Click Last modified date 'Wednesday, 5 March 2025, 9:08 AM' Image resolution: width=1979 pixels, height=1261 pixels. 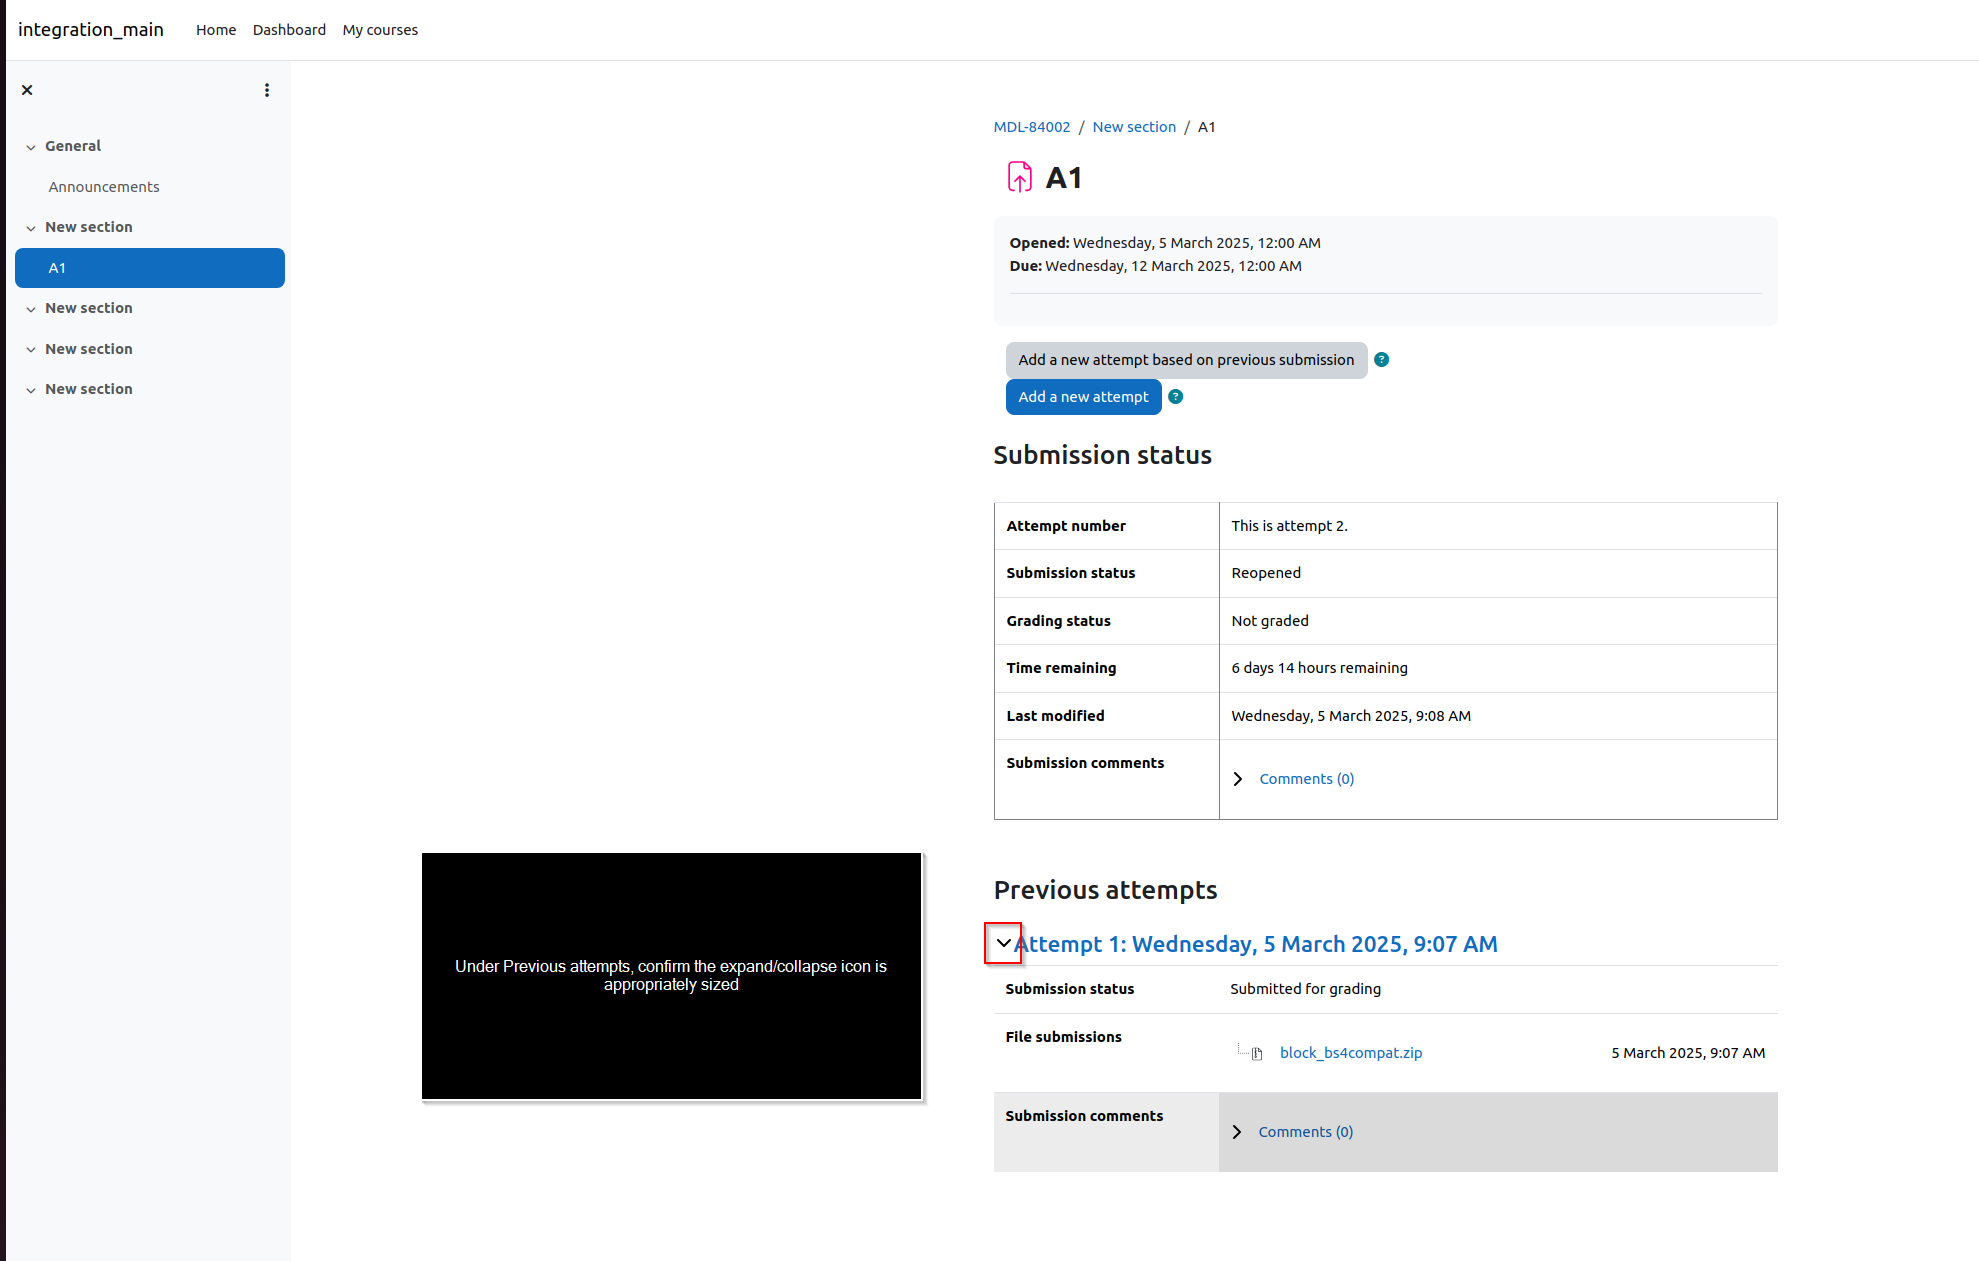[1351, 716]
